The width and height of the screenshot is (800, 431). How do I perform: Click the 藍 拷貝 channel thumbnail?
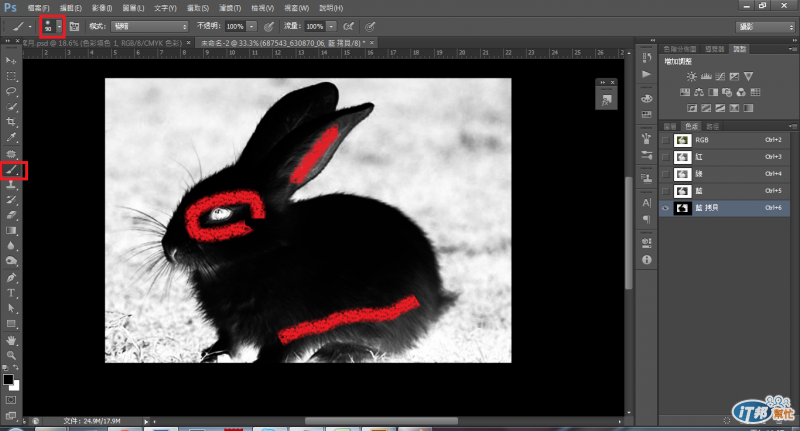pyautogui.click(x=682, y=208)
